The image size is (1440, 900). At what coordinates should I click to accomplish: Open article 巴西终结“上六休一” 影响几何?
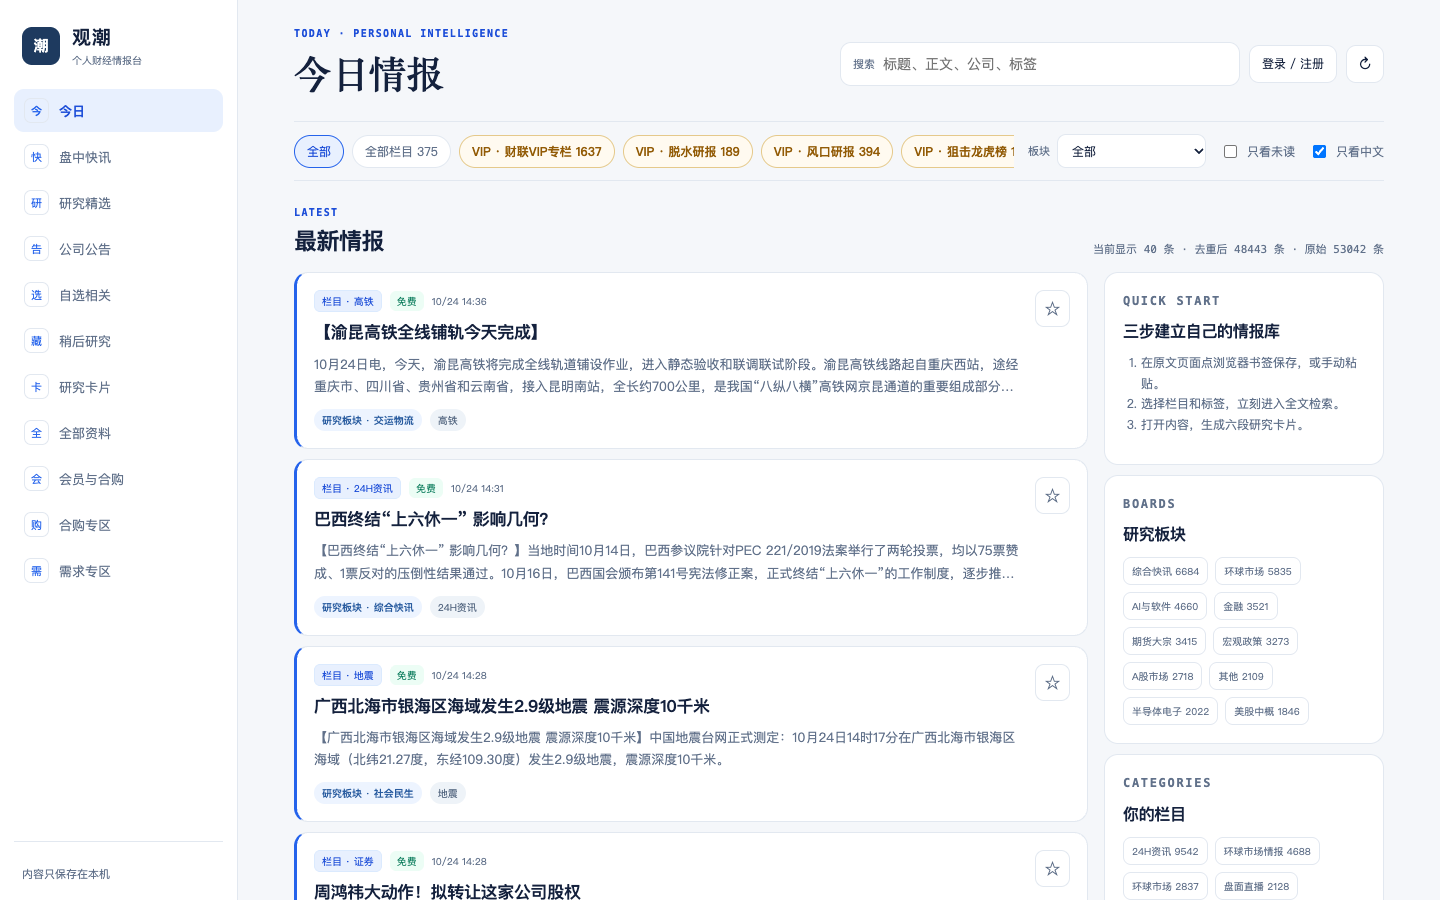pyautogui.click(x=431, y=519)
